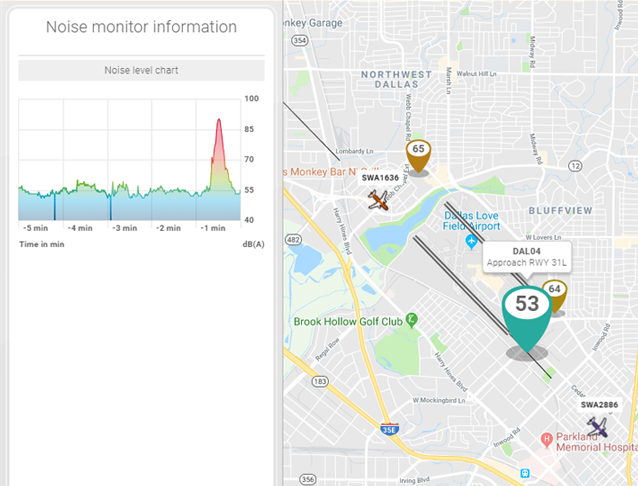
Task: Click the SWA2886 purple aircraft icon
Action: 598,427
